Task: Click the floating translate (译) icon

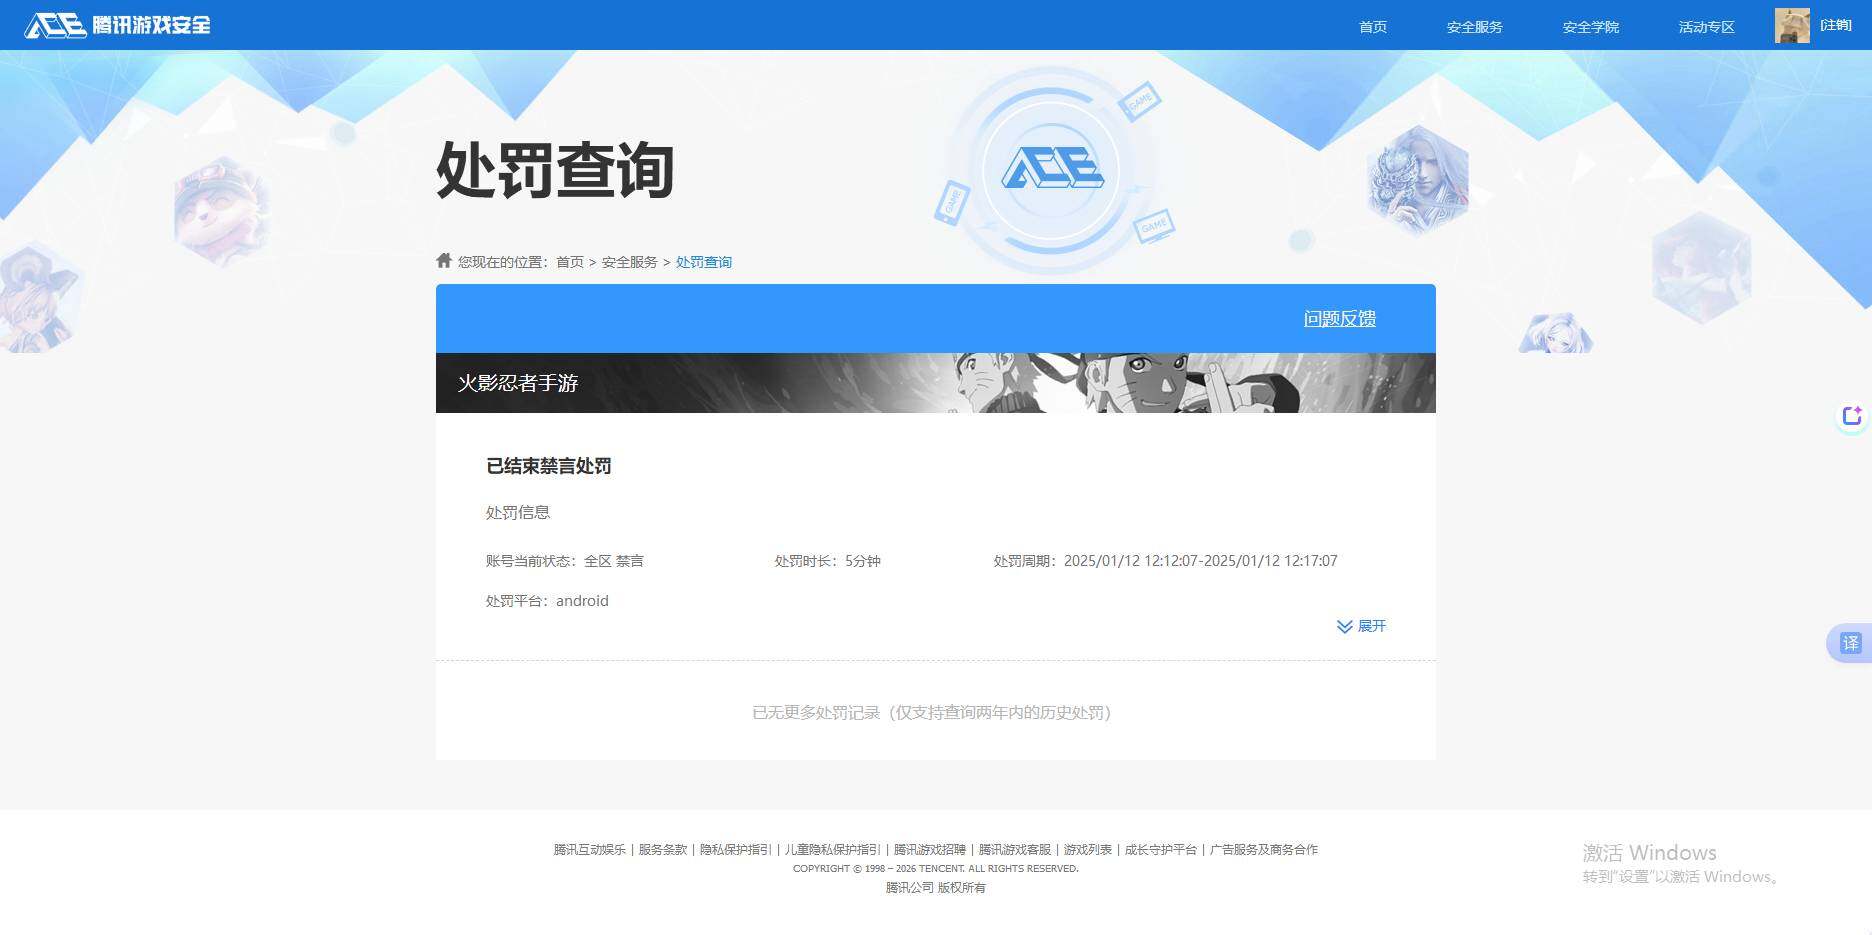Action: pyautogui.click(x=1851, y=643)
